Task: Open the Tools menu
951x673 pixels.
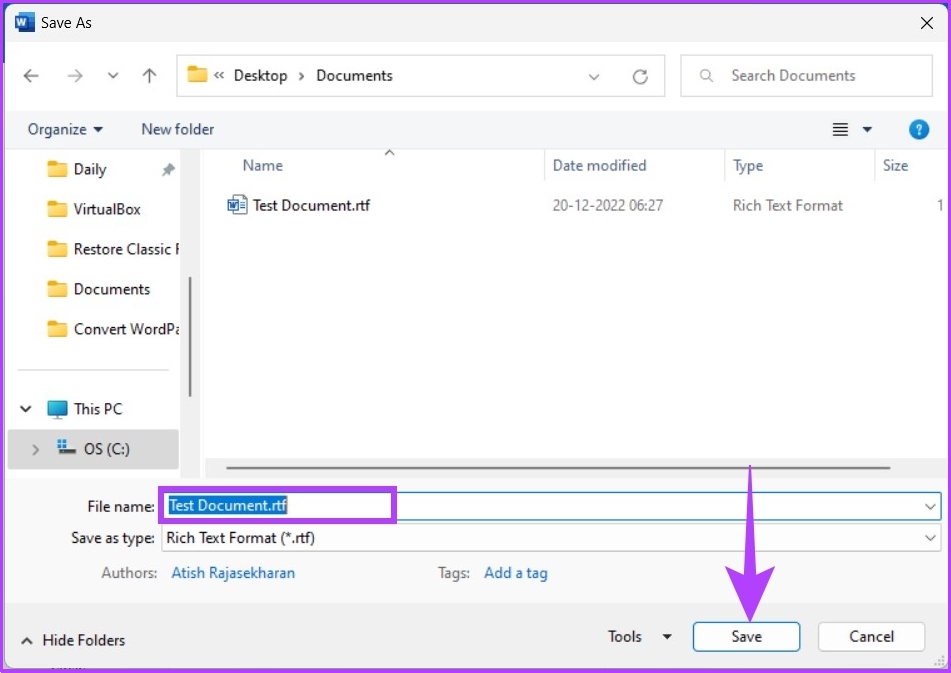Action: click(639, 637)
